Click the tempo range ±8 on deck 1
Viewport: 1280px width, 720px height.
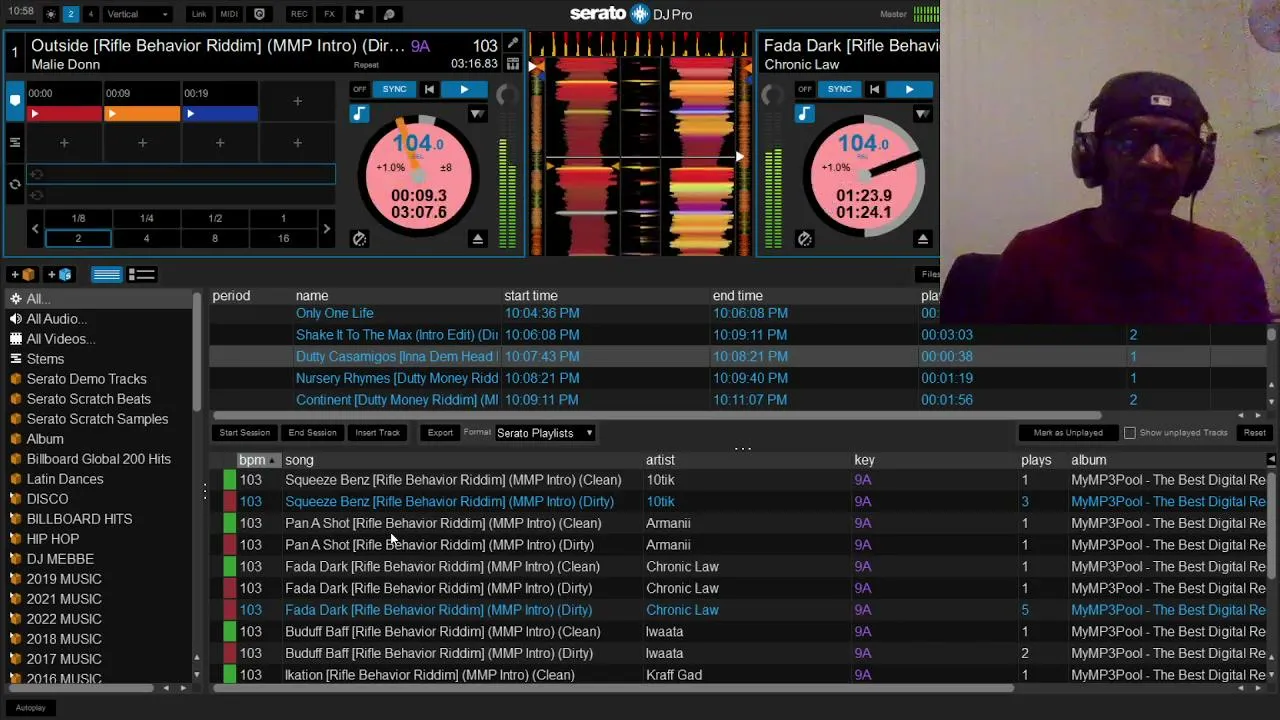click(x=446, y=167)
